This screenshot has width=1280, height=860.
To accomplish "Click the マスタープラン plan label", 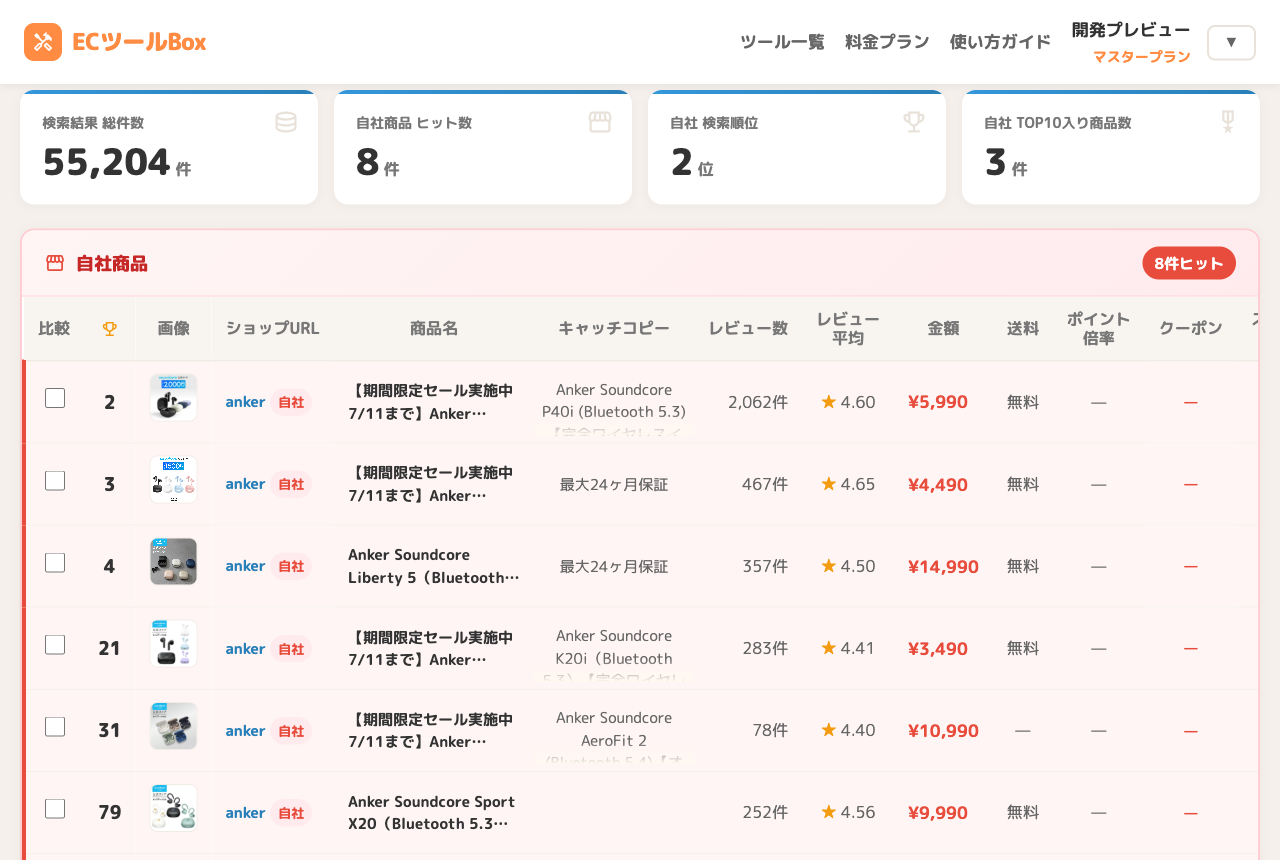I will [x=1141, y=57].
